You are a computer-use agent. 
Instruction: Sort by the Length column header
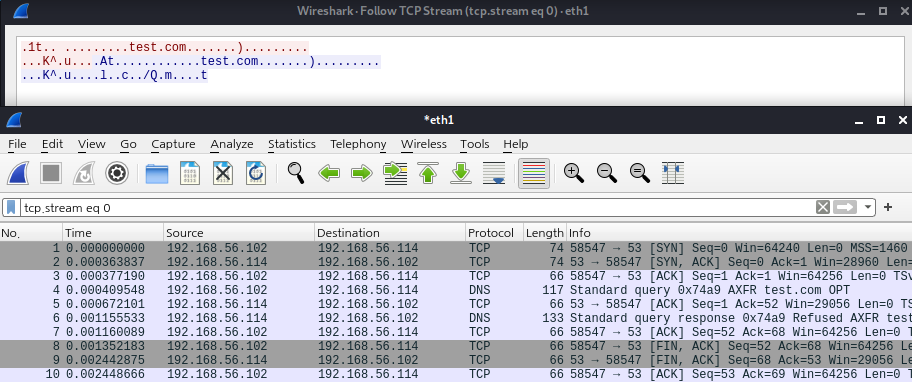pyautogui.click(x=544, y=233)
